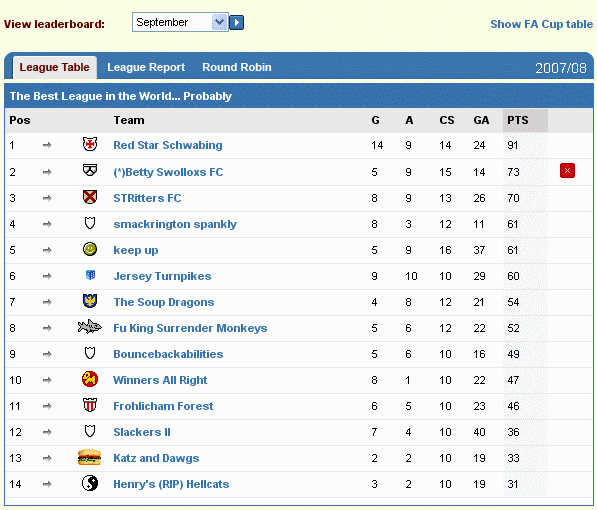
Task: Open the Show FA Cup table link
Action: (x=541, y=24)
